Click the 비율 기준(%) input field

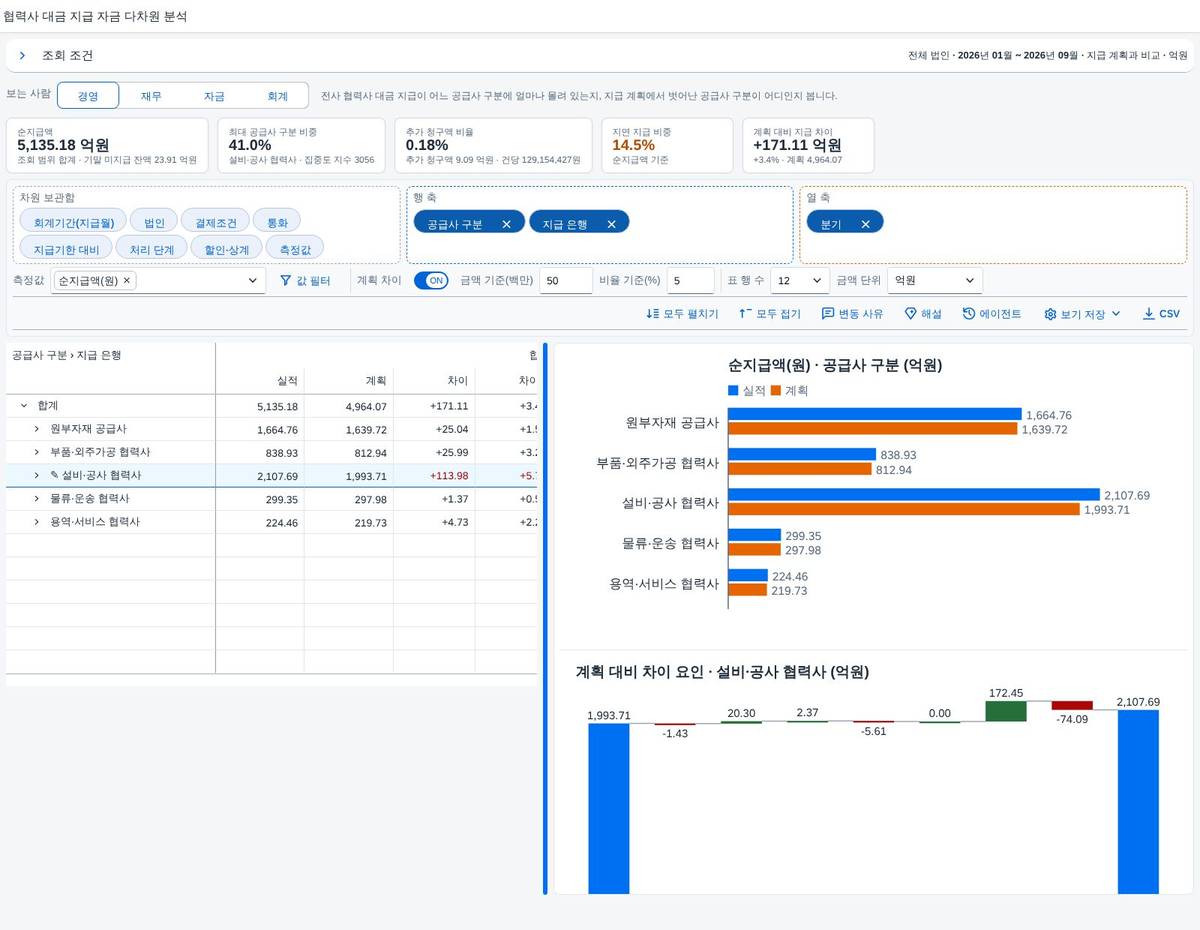pos(691,281)
